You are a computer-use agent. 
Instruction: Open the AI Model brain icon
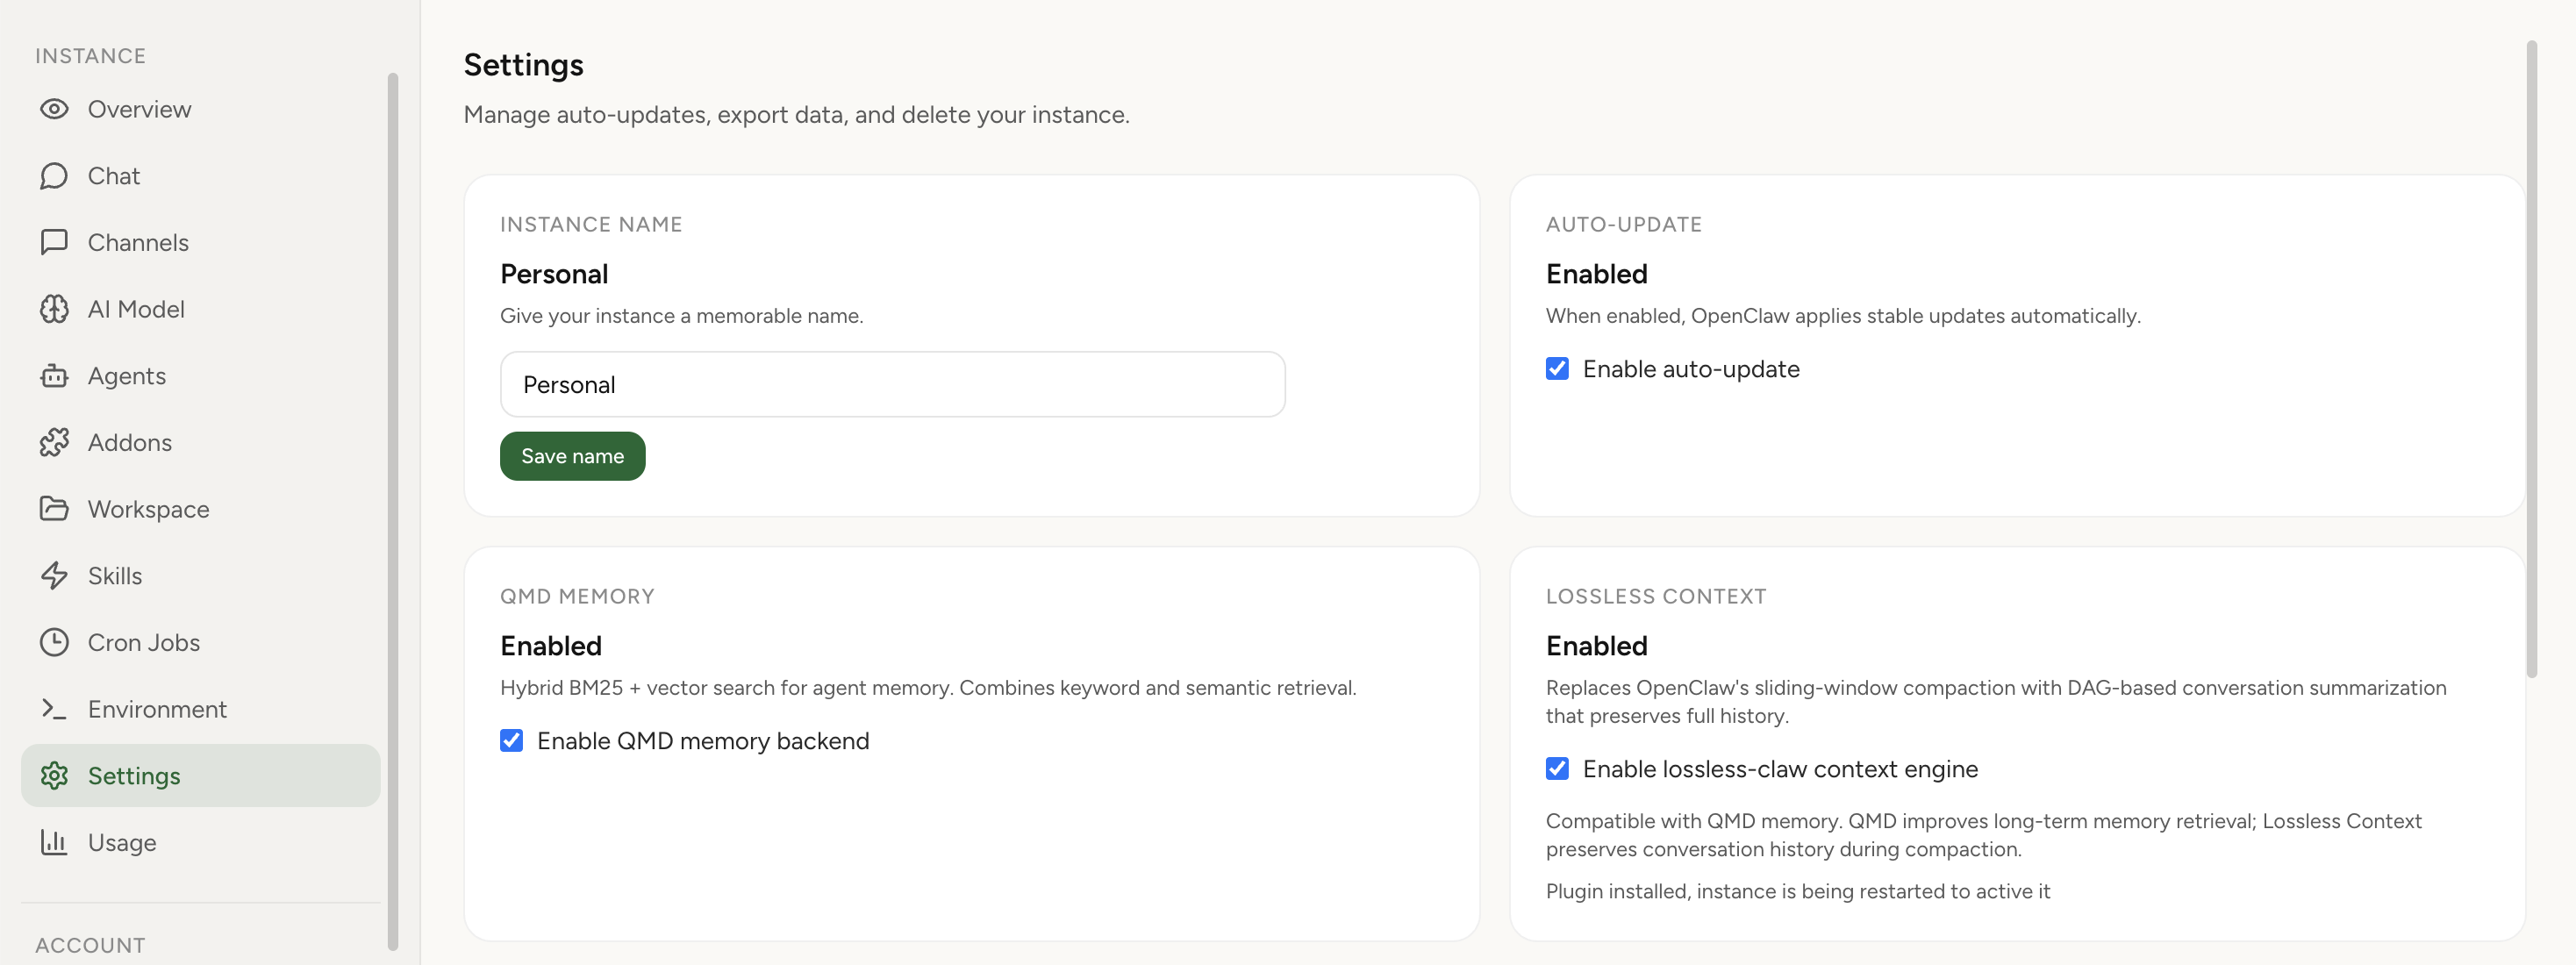[55, 308]
